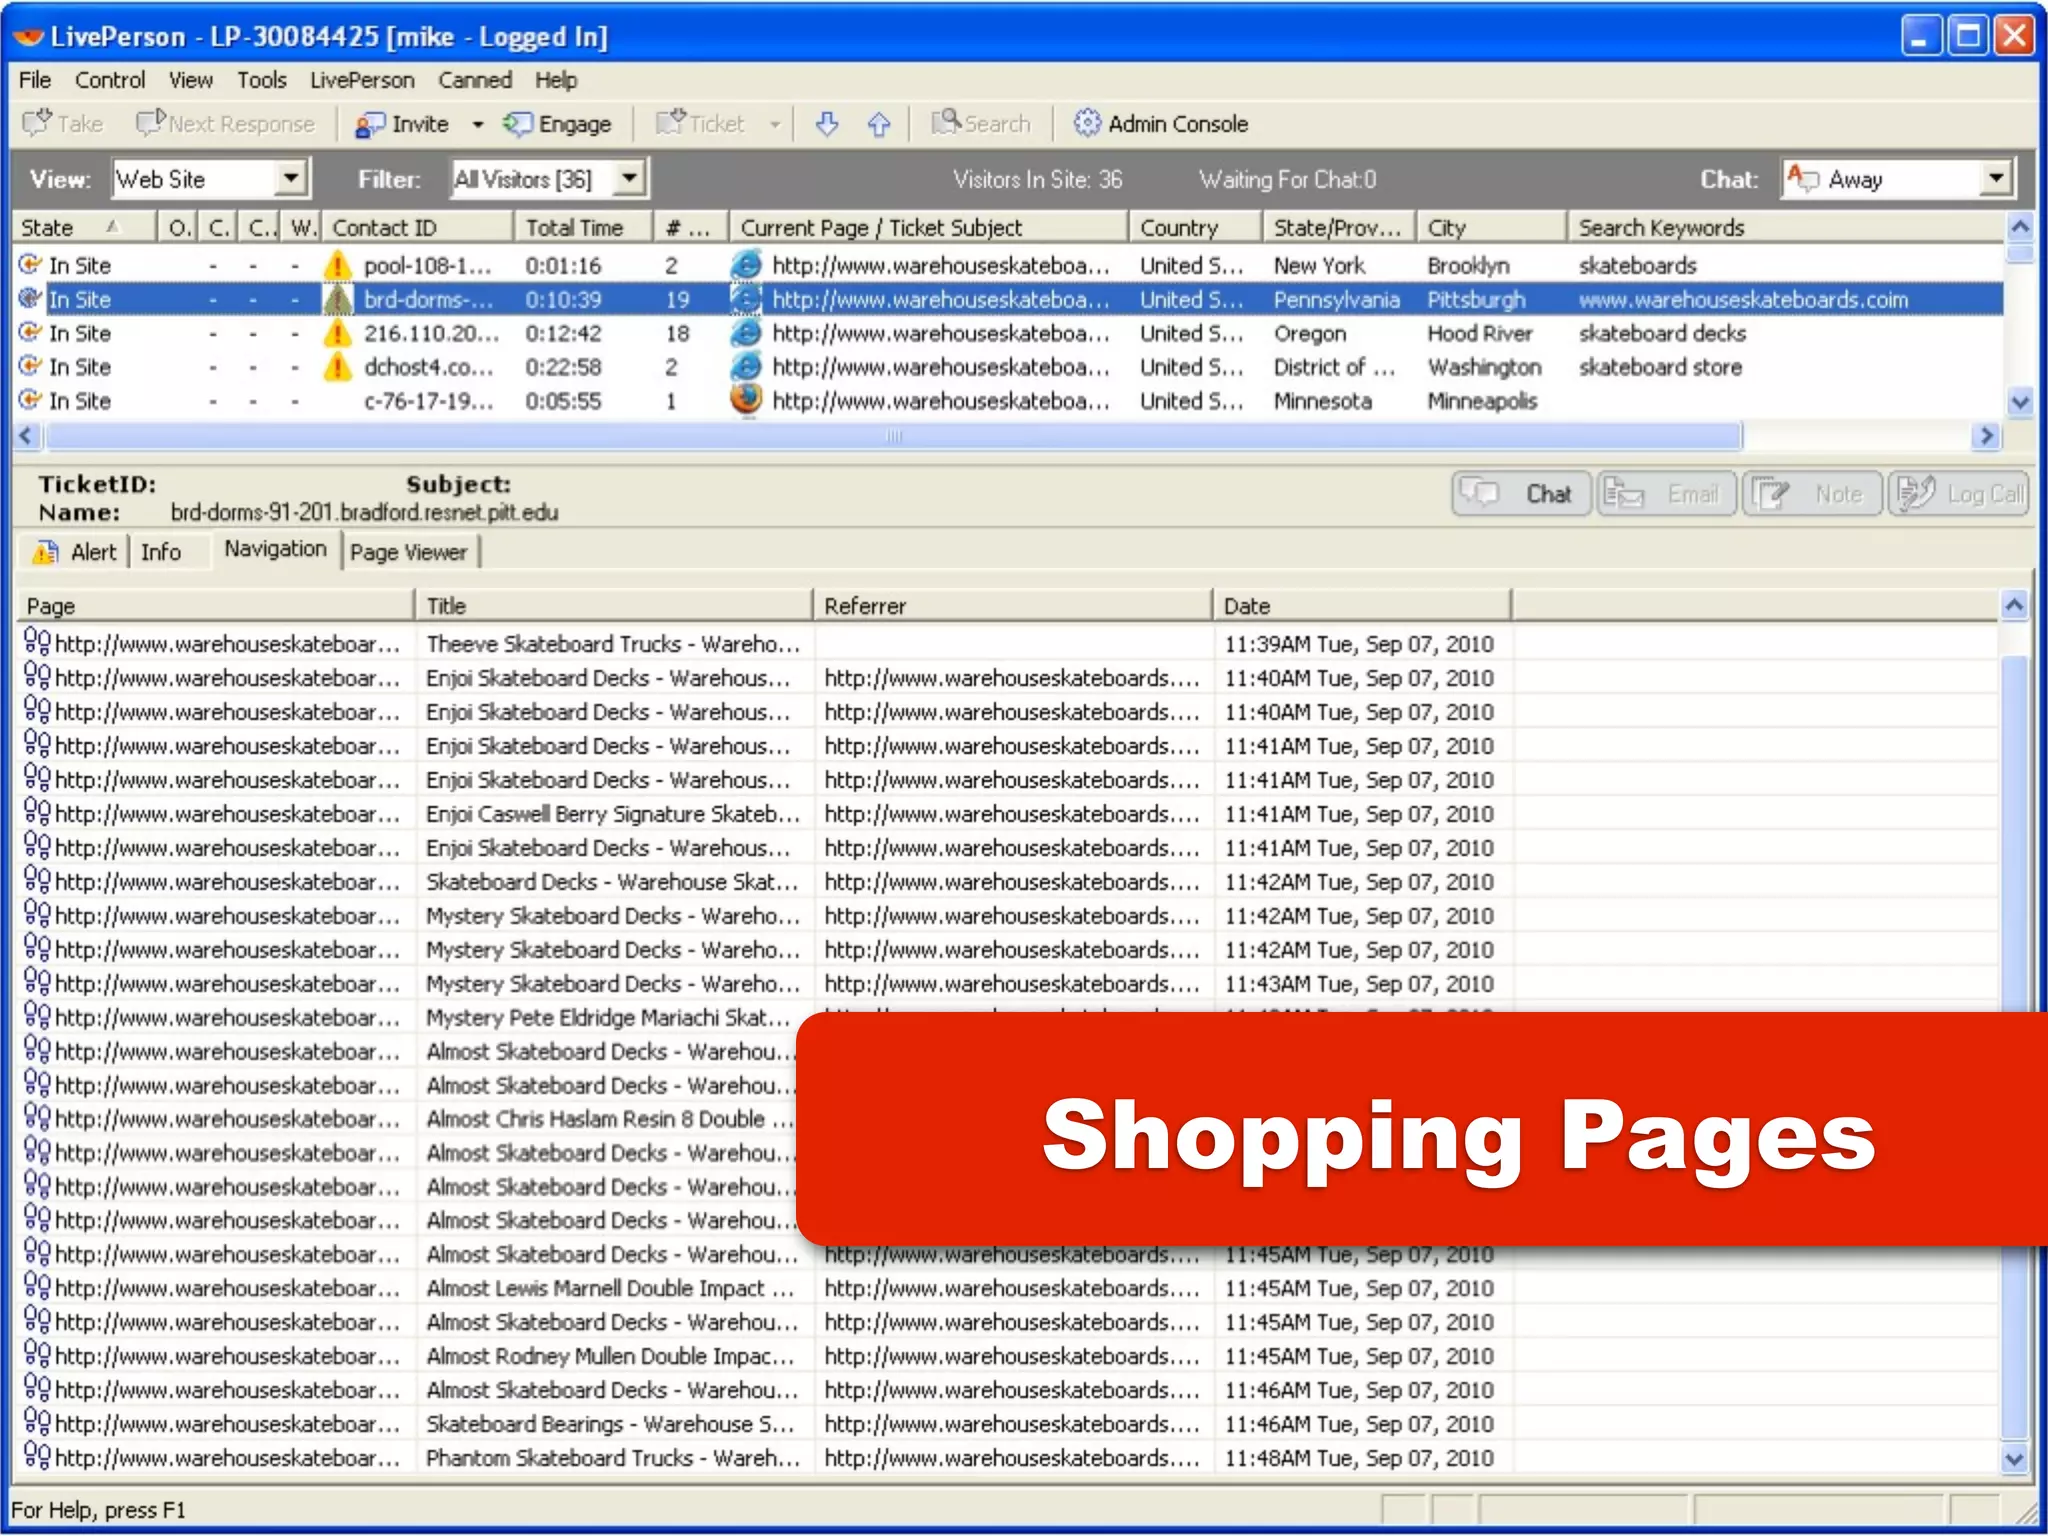
Task: Open the Invite dropdown arrow
Action: (478, 125)
